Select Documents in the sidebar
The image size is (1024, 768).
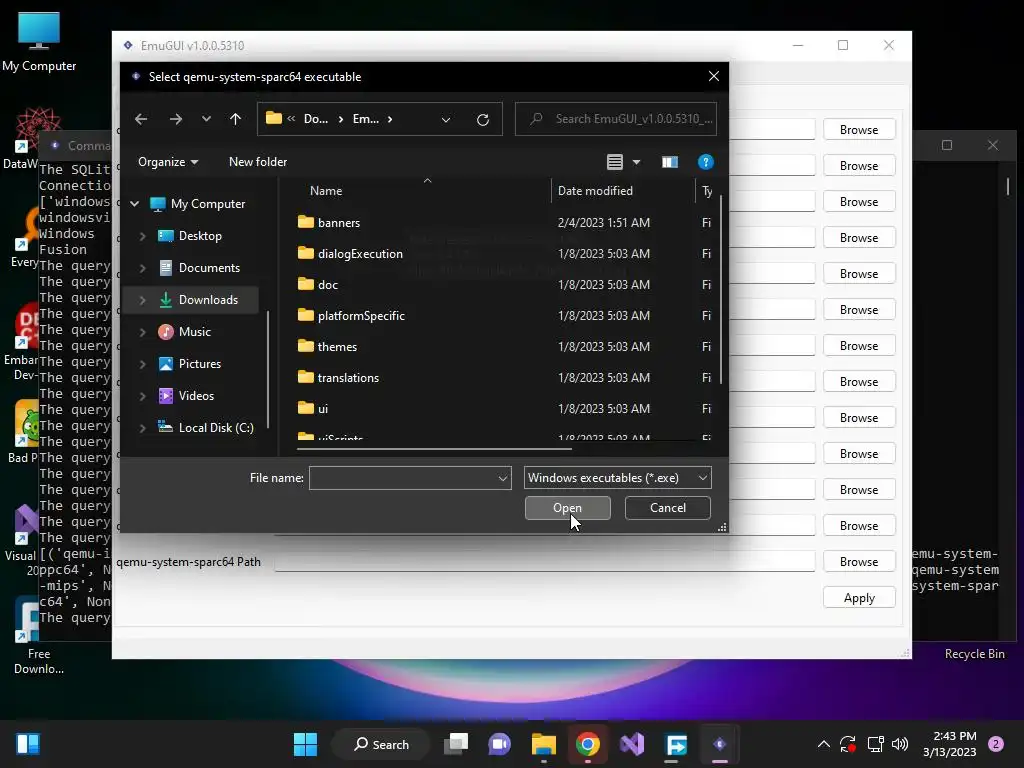[x=209, y=268]
